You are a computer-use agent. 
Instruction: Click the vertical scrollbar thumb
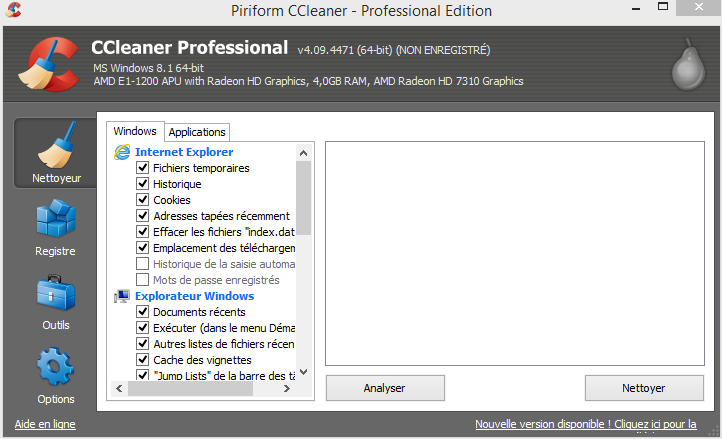pos(303,198)
